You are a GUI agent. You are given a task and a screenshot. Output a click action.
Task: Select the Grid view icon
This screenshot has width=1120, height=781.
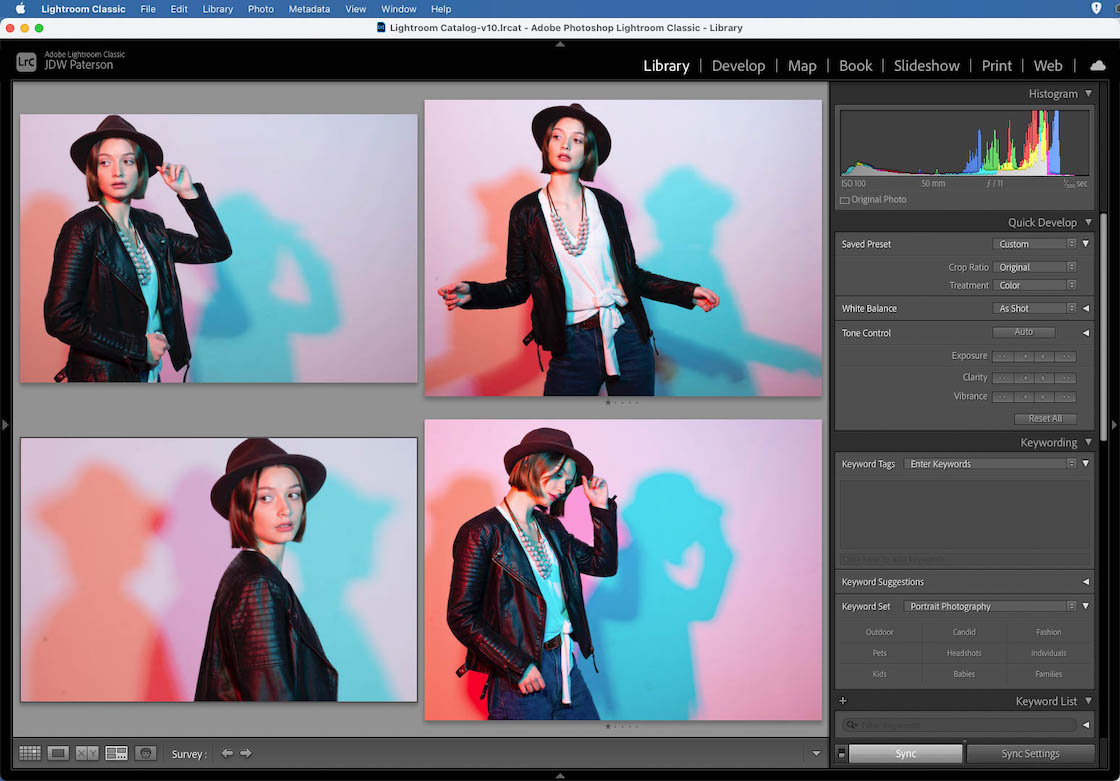click(29, 752)
